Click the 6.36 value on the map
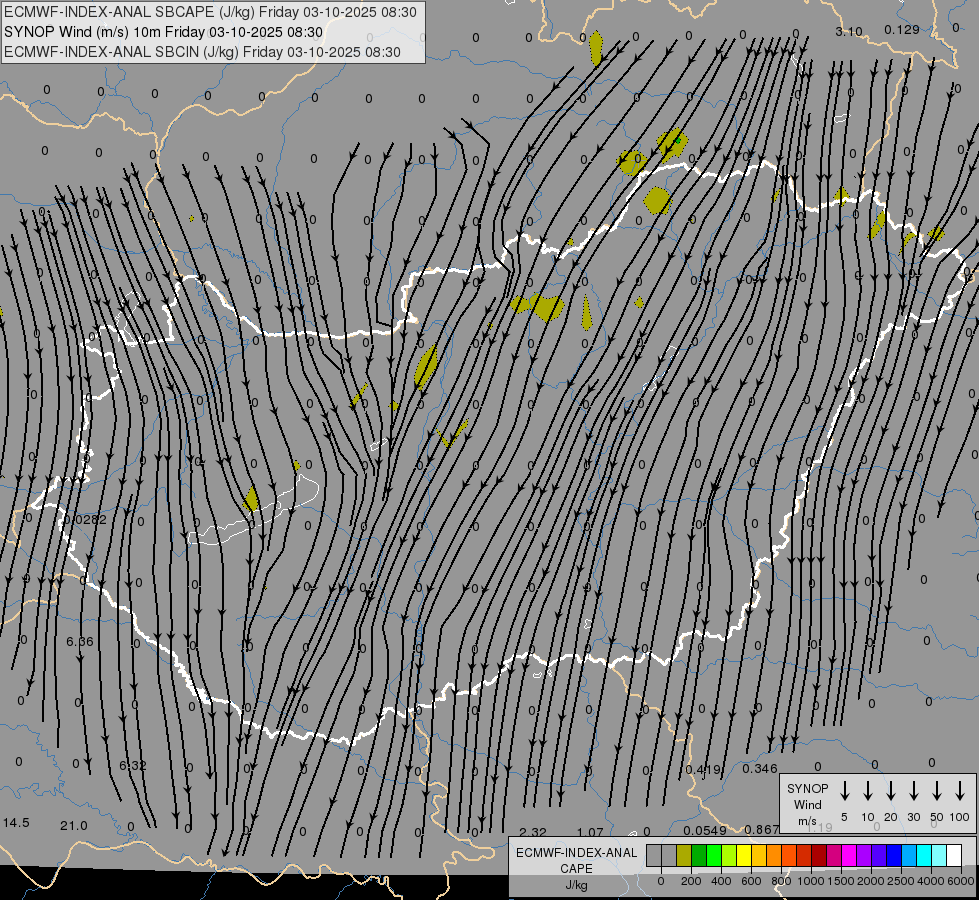 click(x=79, y=641)
